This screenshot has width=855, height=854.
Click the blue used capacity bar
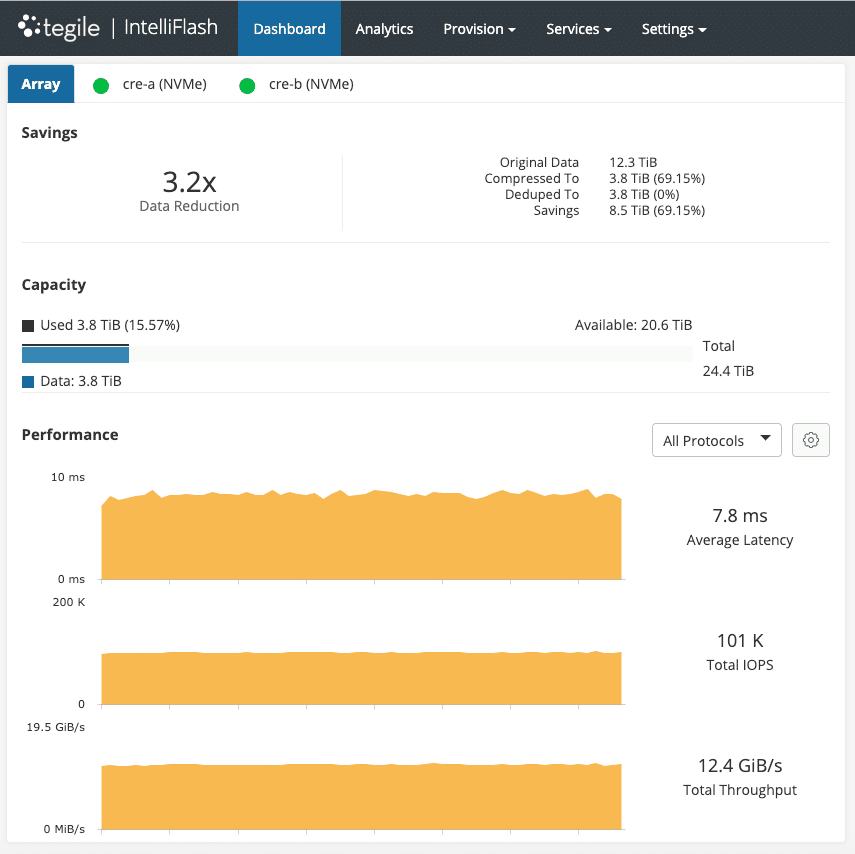75,354
